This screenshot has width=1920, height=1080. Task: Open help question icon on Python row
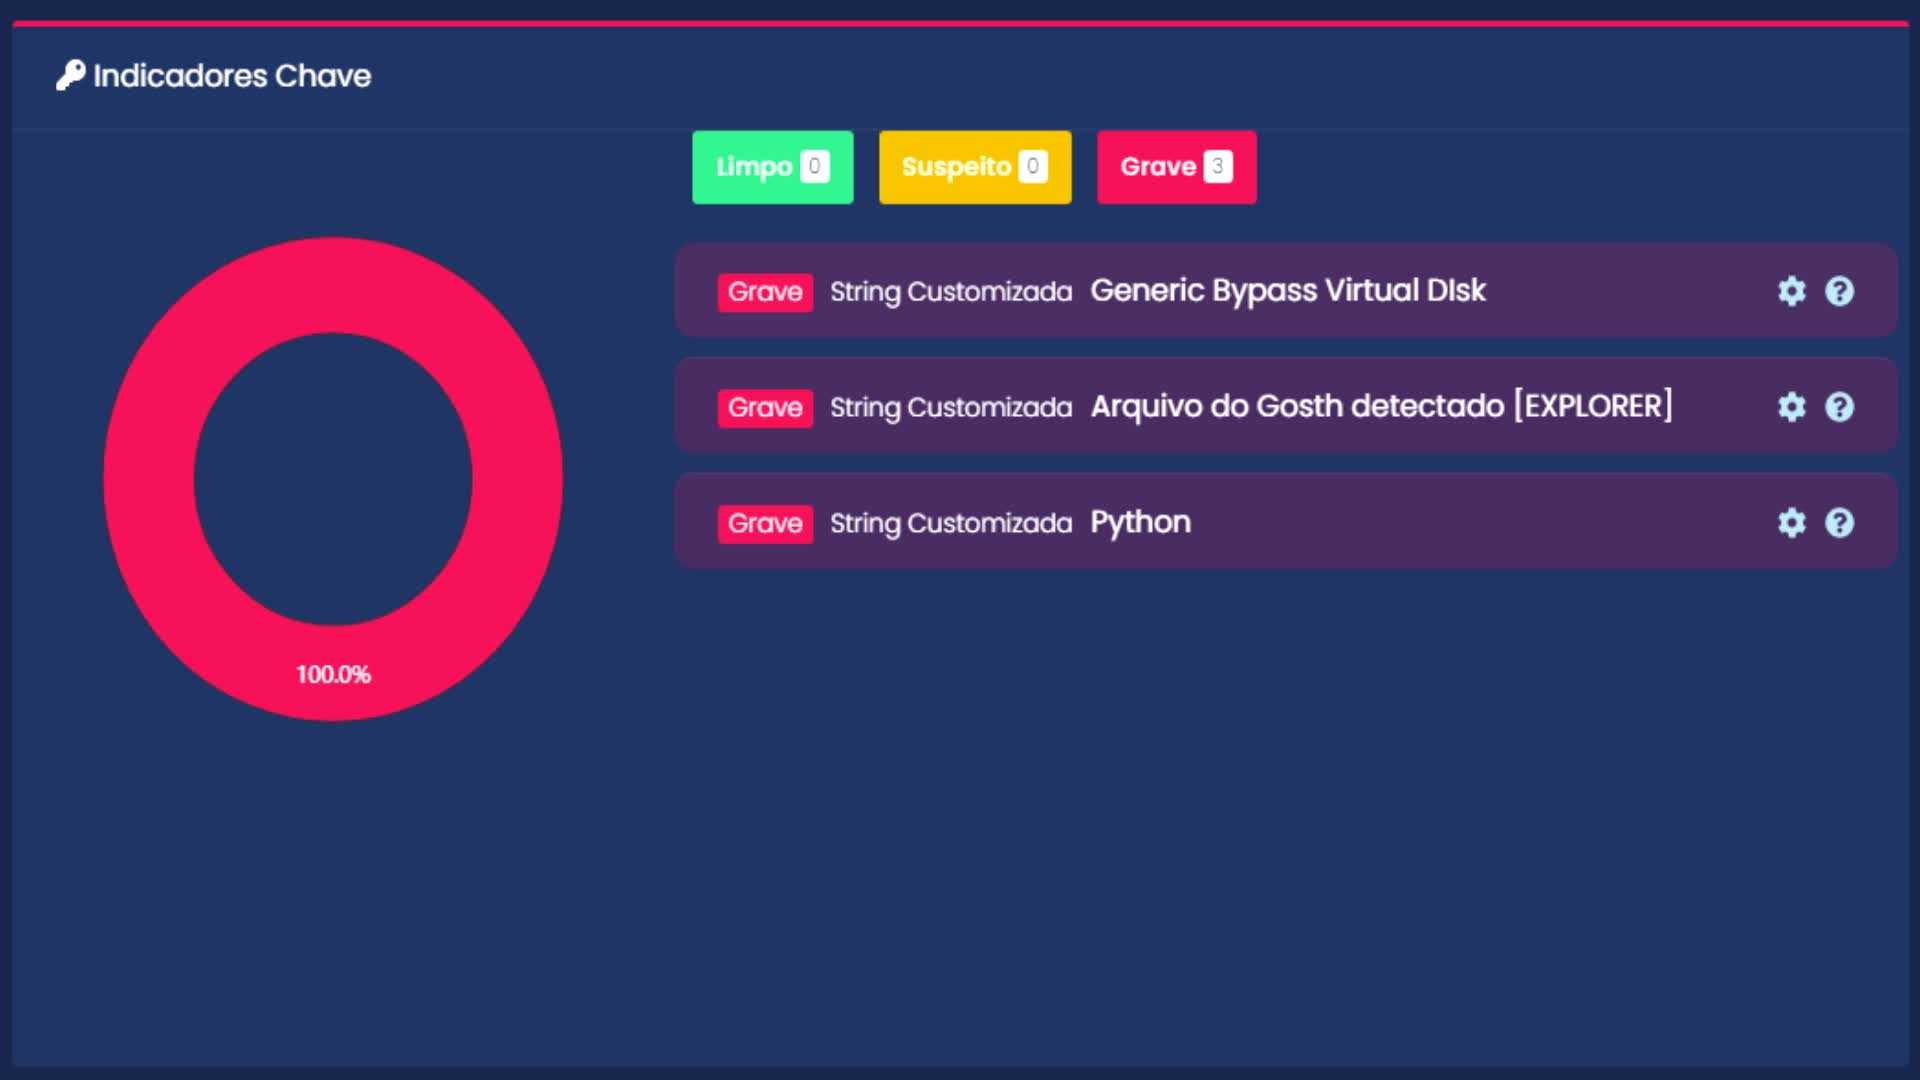pyautogui.click(x=1839, y=523)
